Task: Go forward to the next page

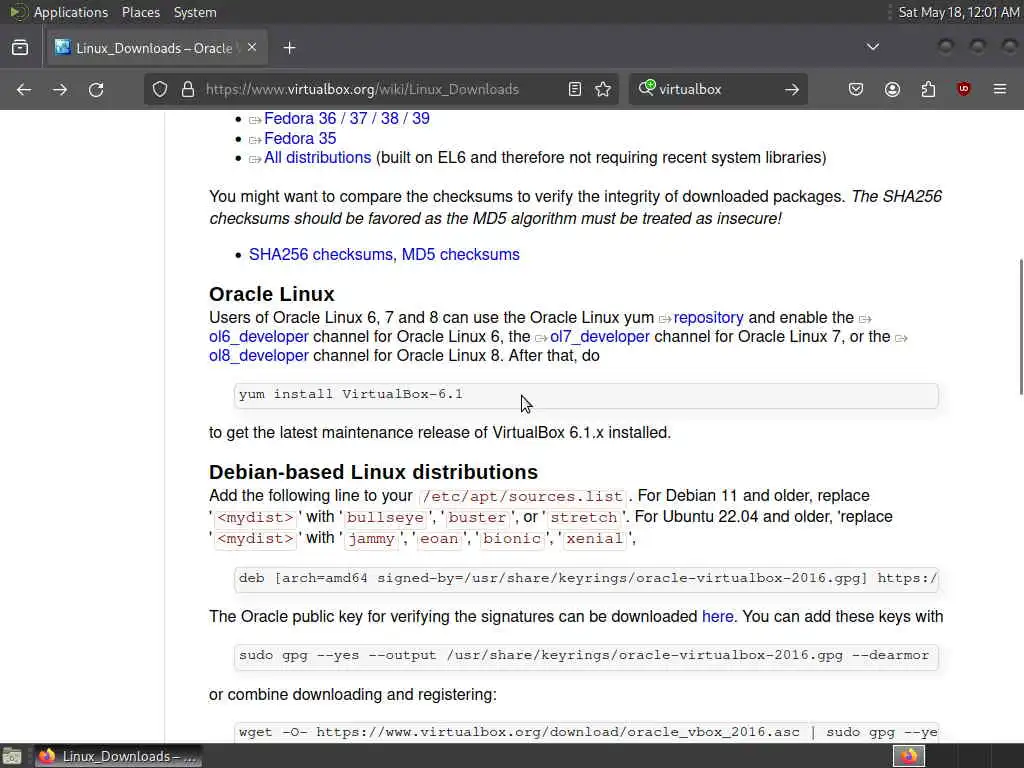Action: [x=60, y=89]
